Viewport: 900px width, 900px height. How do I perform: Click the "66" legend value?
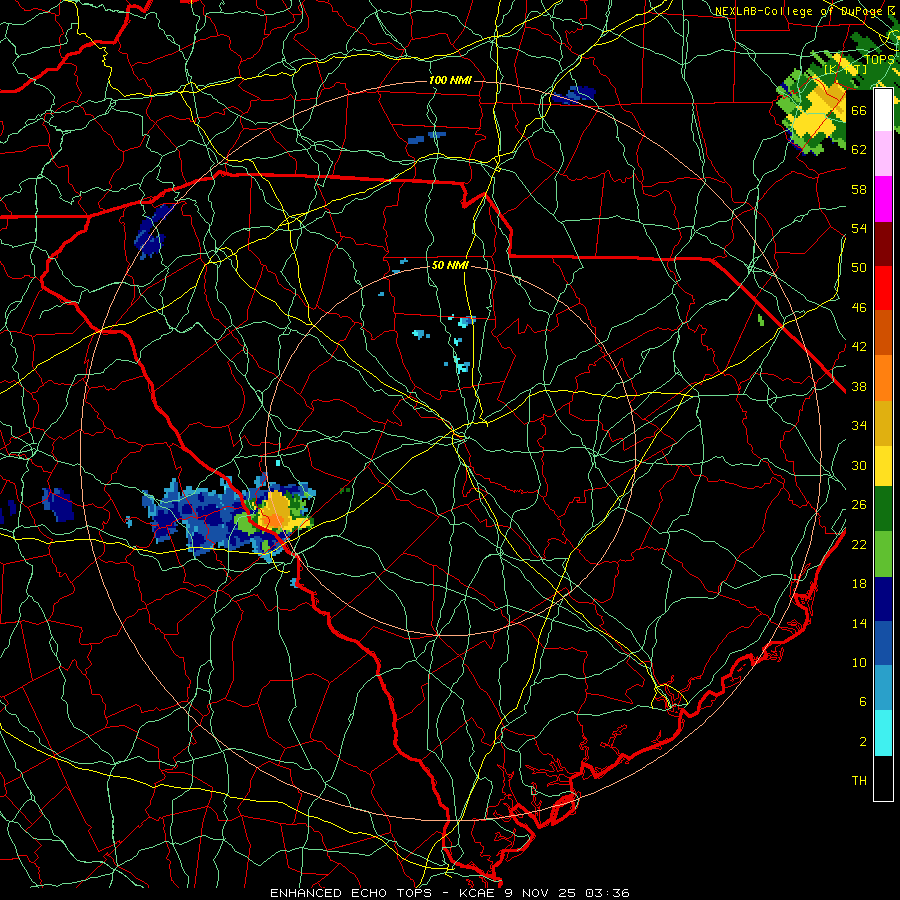tap(859, 110)
